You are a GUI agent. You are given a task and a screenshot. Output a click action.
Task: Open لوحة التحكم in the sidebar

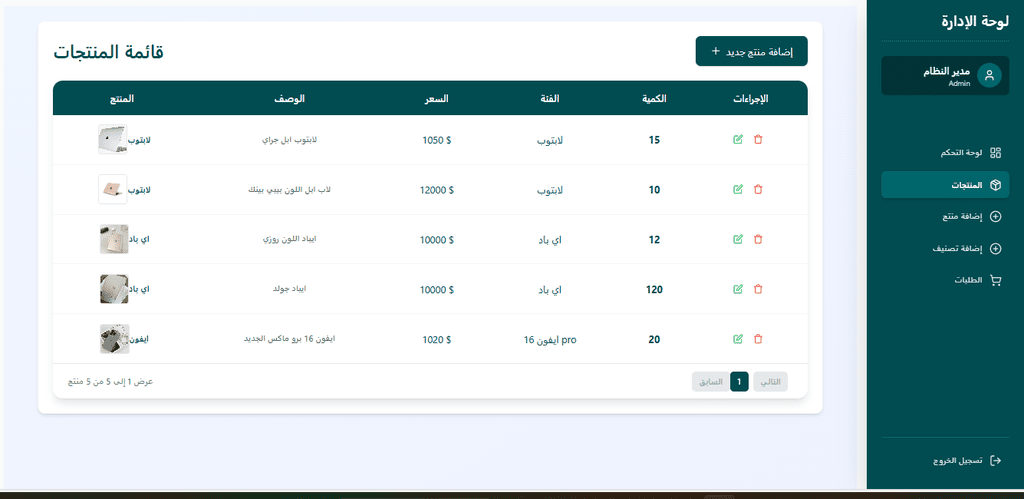[945, 153]
